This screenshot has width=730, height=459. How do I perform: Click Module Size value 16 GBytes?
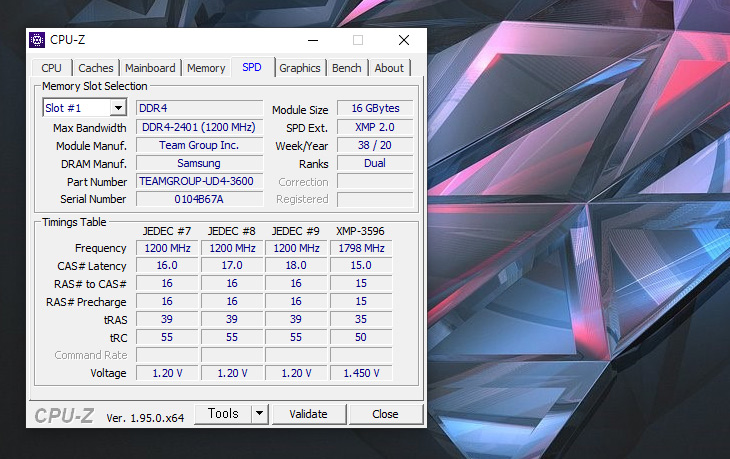(x=375, y=108)
